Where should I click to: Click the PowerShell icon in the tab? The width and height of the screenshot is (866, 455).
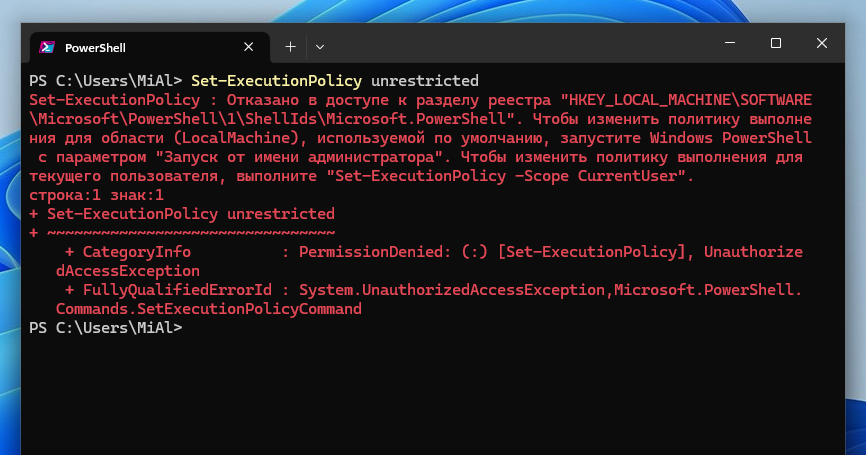(x=46, y=47)
